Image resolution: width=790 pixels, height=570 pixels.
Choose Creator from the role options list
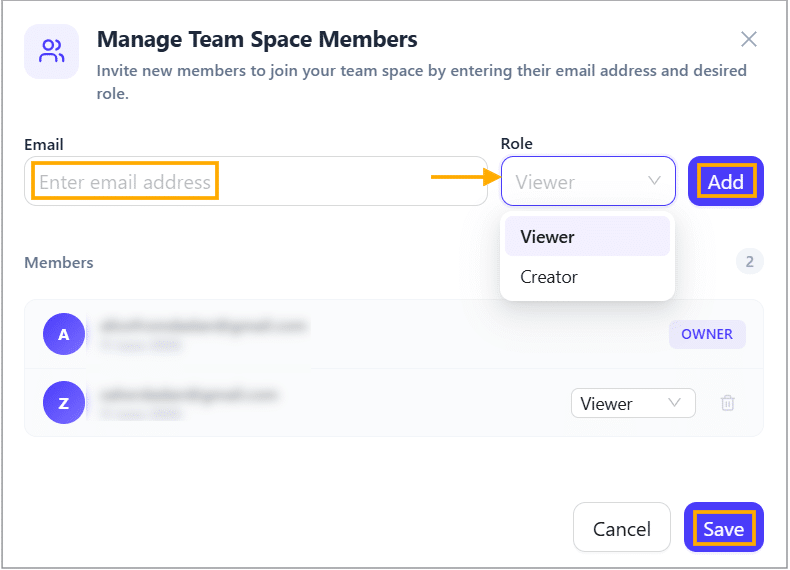click(587, 277)
